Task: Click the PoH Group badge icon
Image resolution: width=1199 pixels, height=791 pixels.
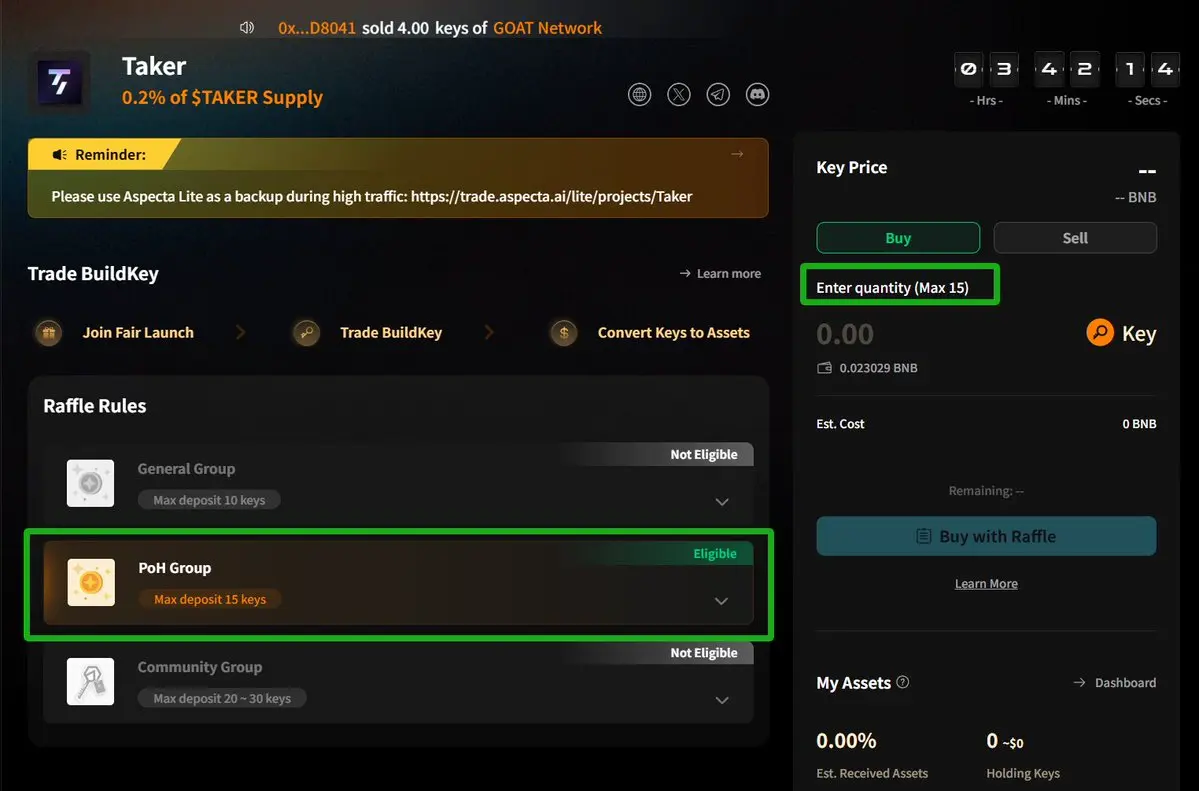Action: coord(91,582)
